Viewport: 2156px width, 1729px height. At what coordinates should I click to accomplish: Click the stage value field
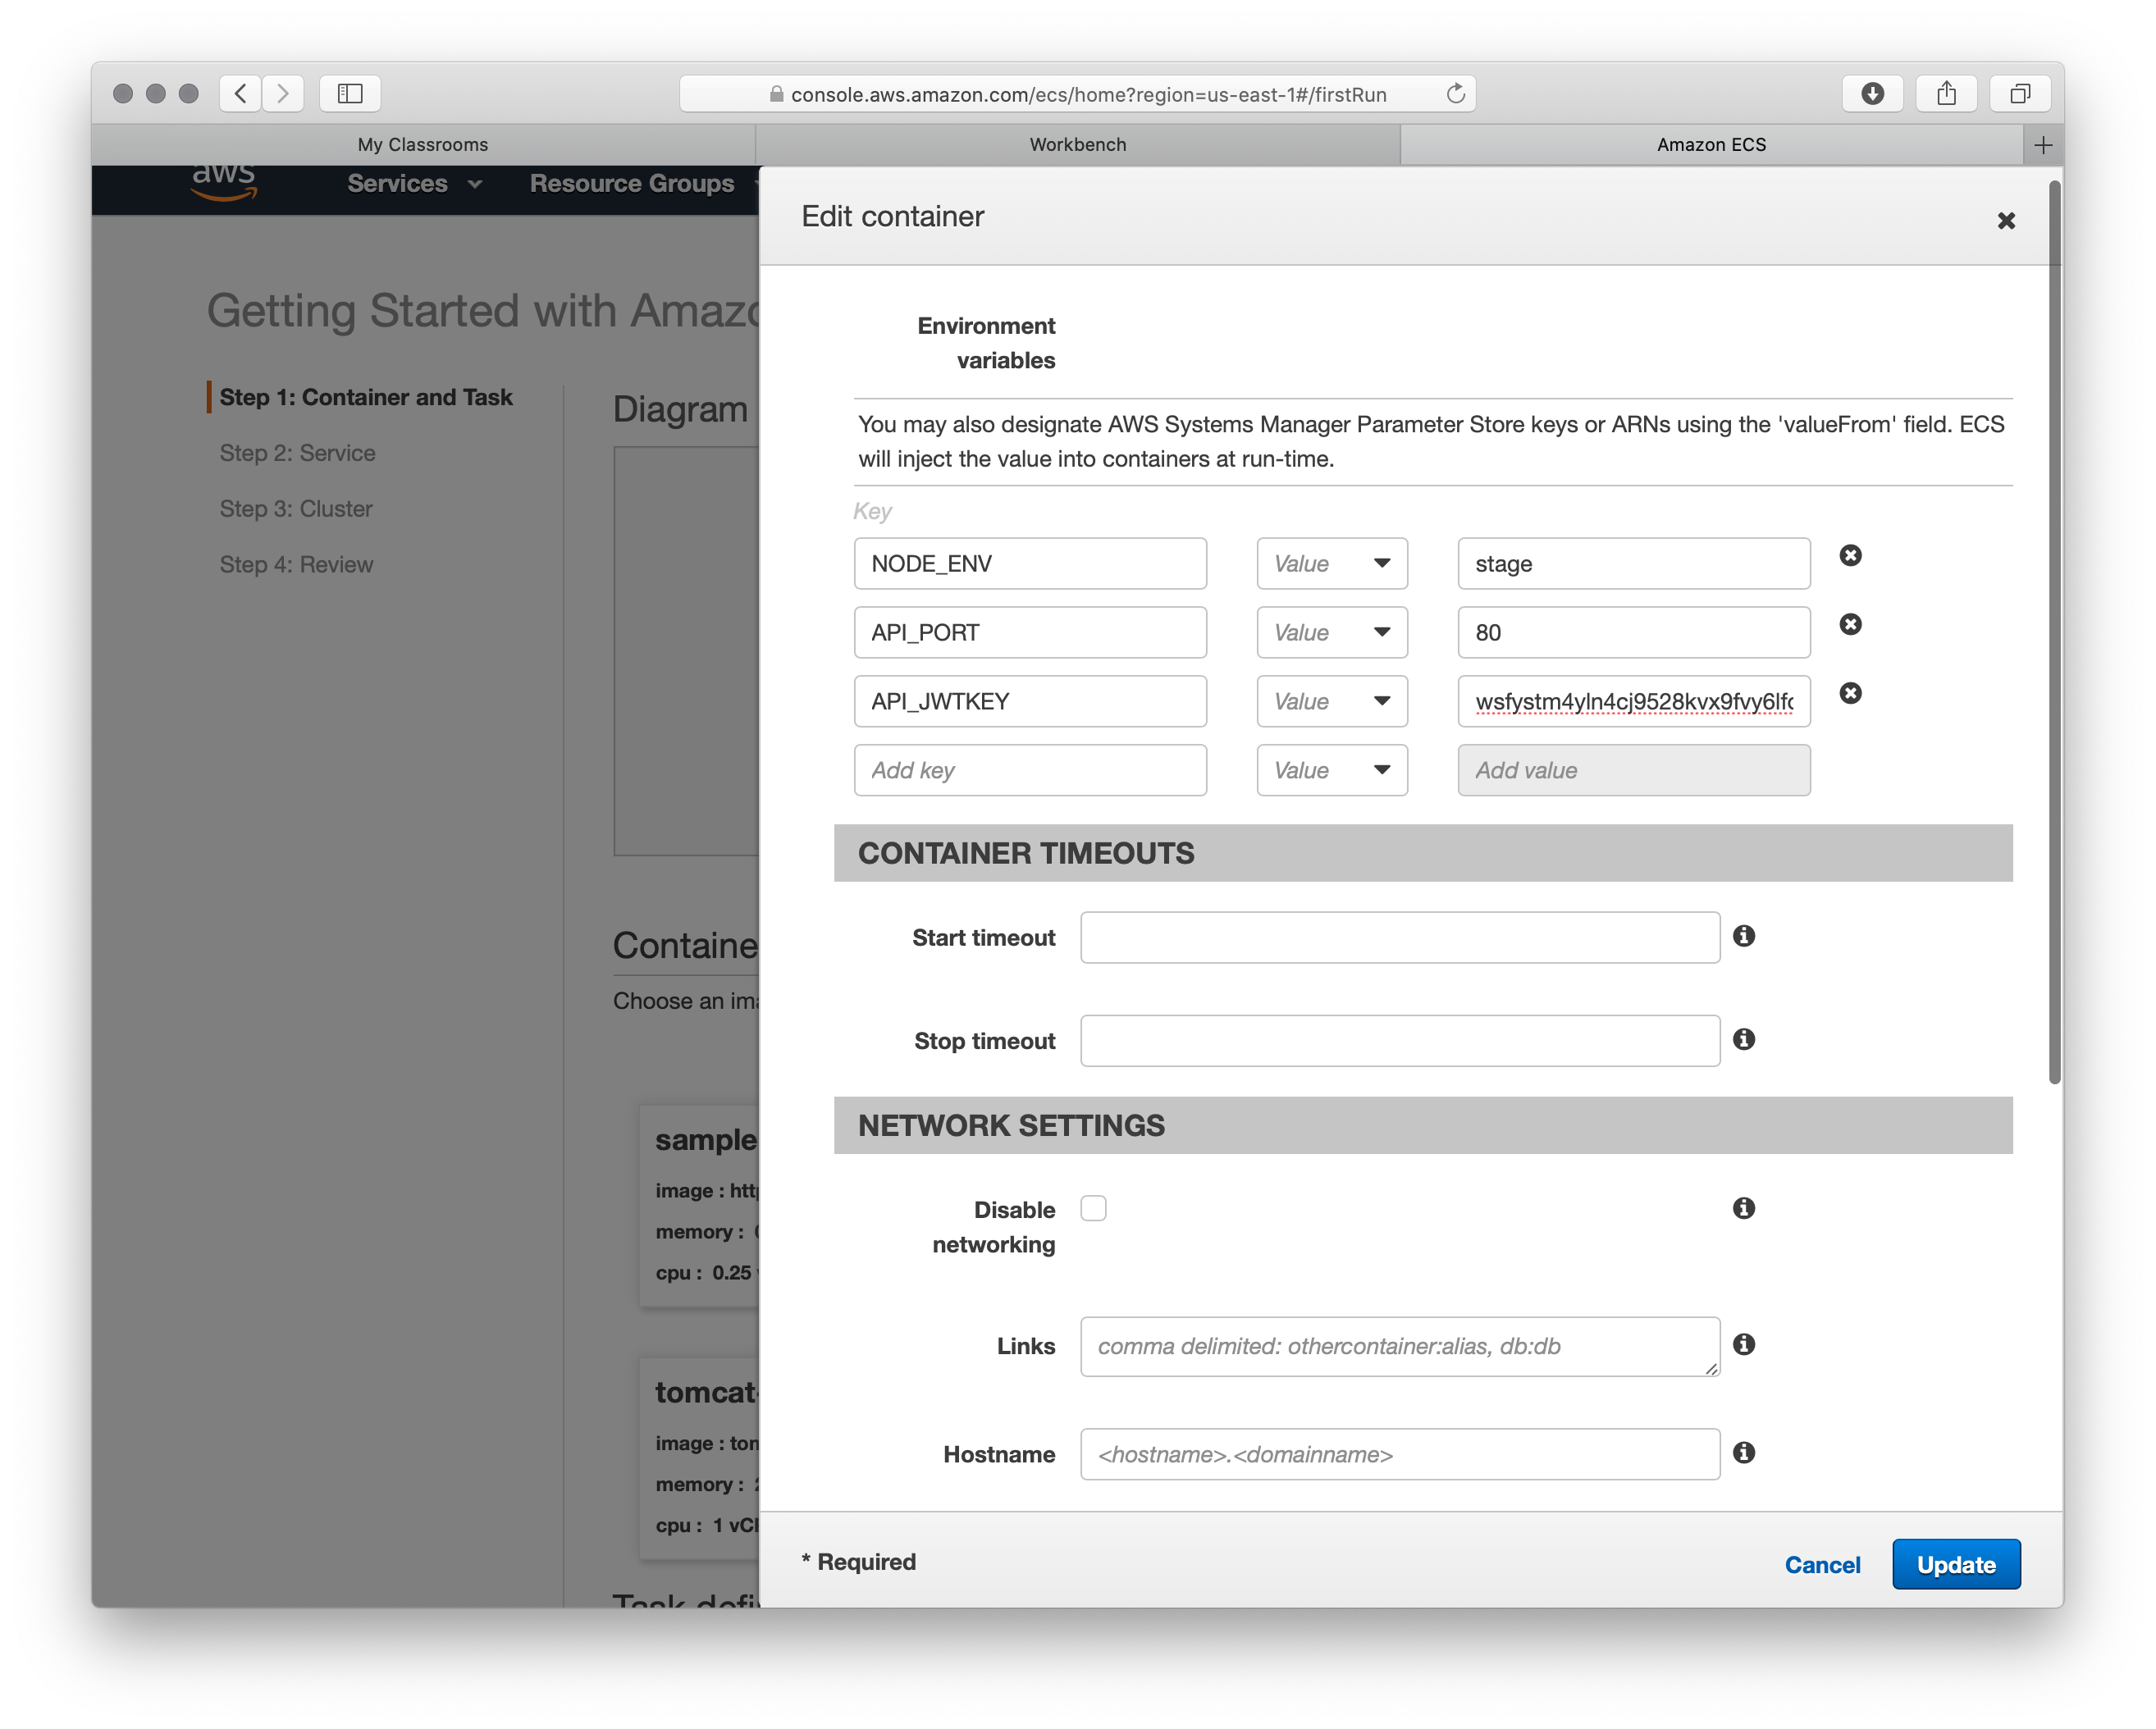[1634, 564]
